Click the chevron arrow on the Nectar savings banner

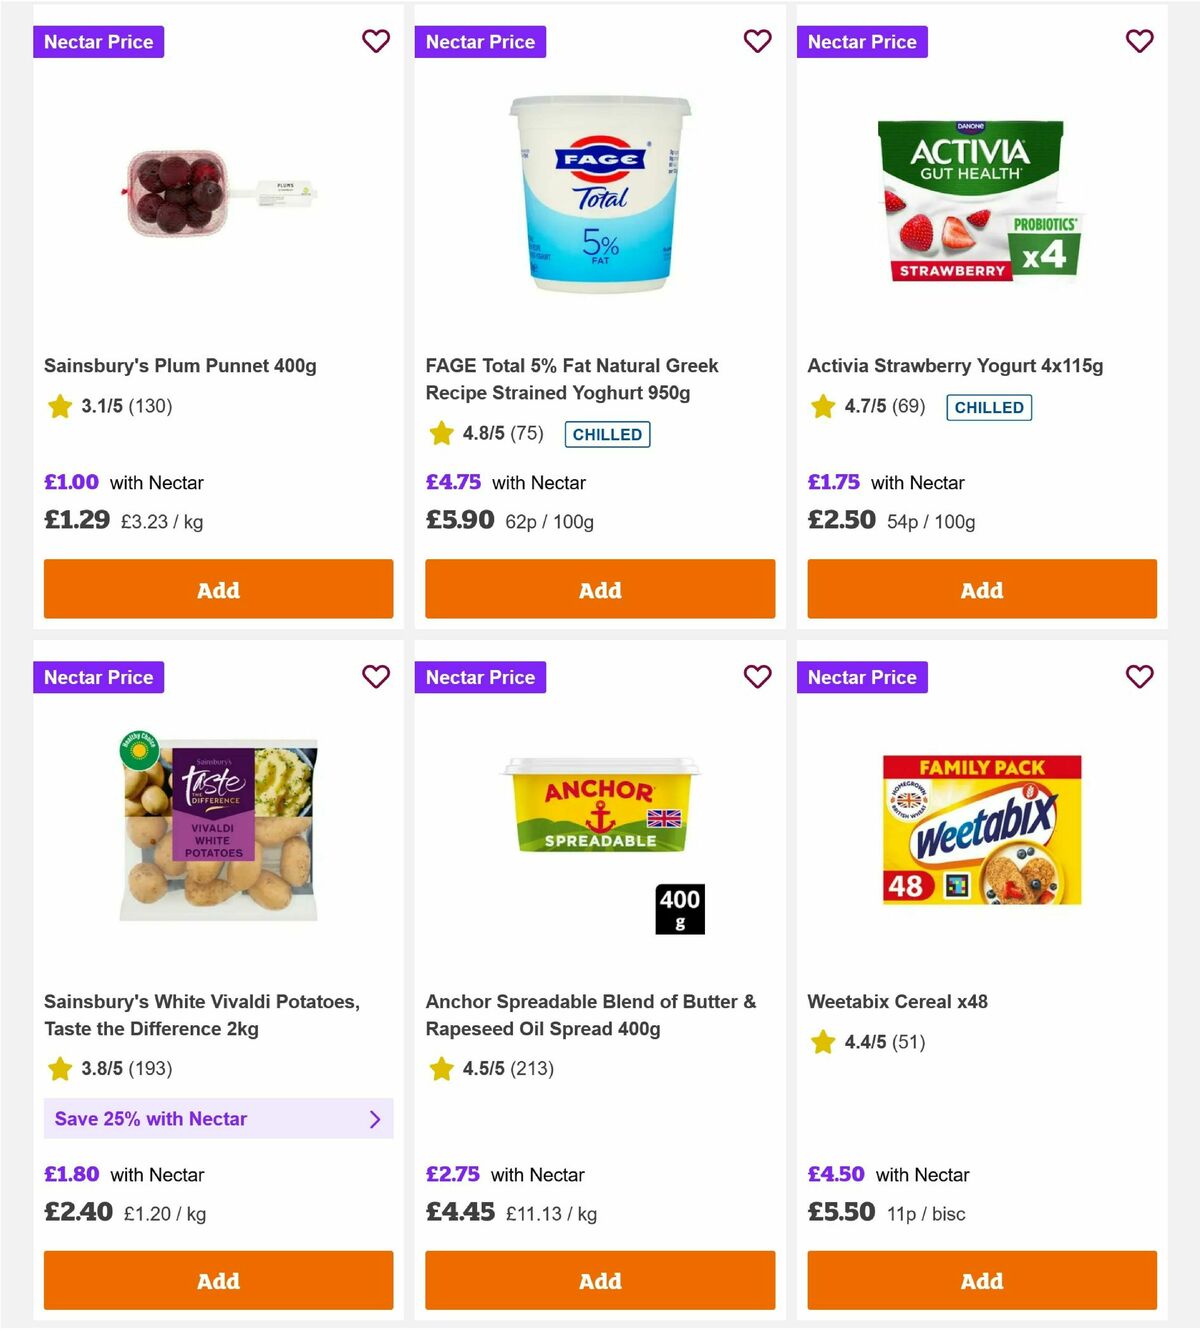pyautogui.click(x=374, y=1118)
